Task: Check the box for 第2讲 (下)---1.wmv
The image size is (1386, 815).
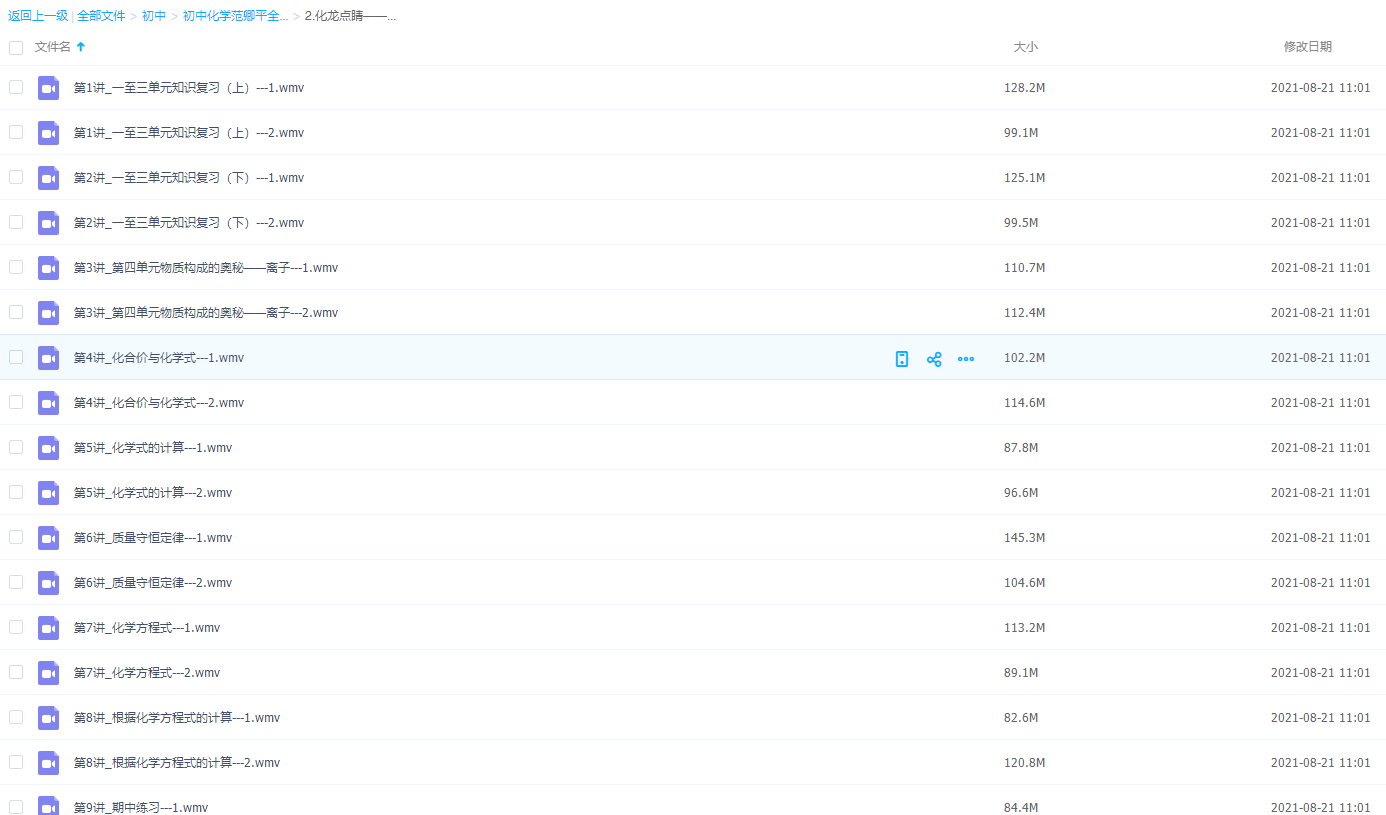Action: tap(16, 177)
